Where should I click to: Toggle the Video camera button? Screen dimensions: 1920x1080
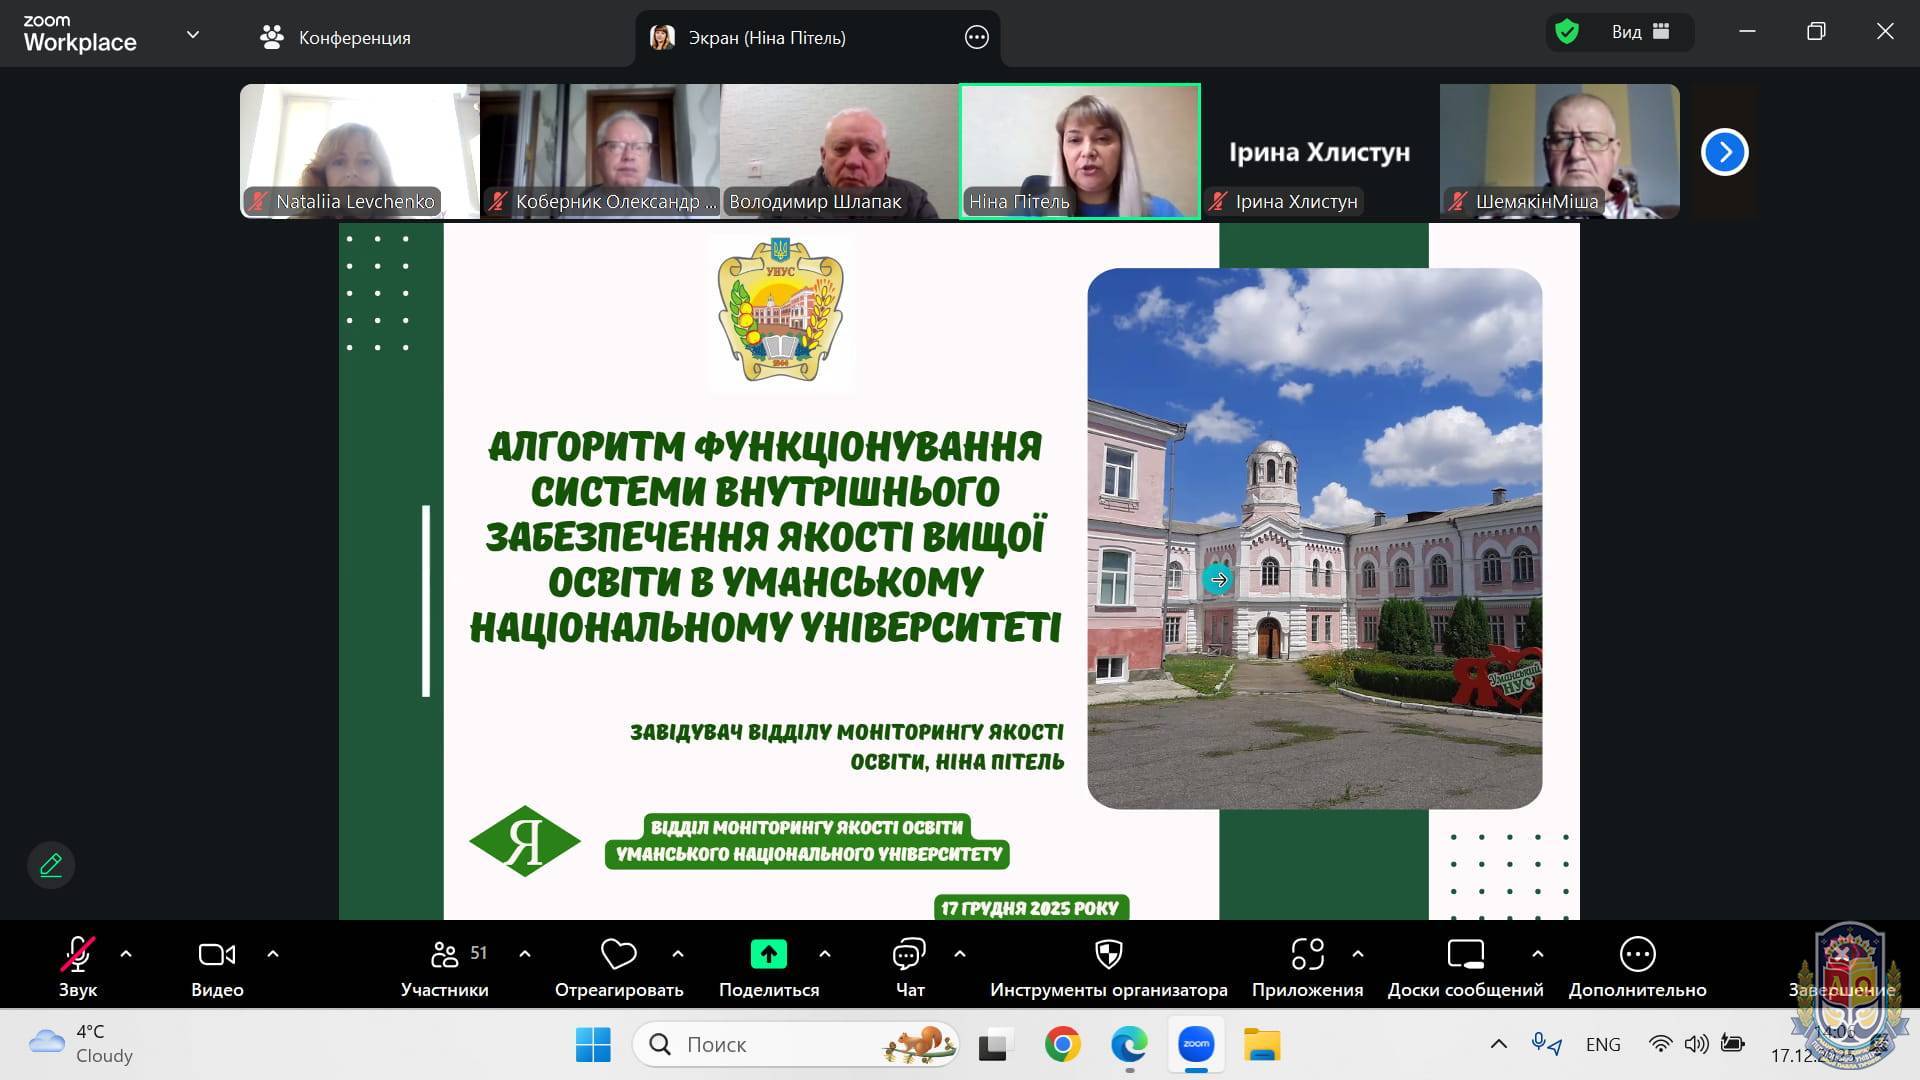(x=217, y=955)
